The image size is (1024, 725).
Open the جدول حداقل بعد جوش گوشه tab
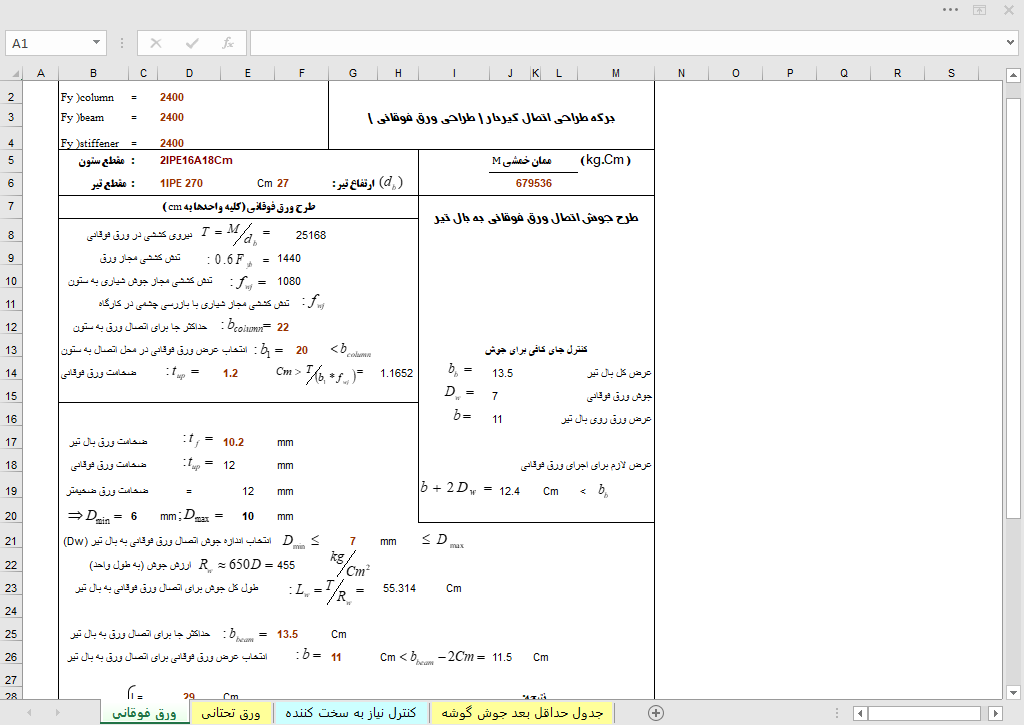pyautogui.click(x=522, y=713)
